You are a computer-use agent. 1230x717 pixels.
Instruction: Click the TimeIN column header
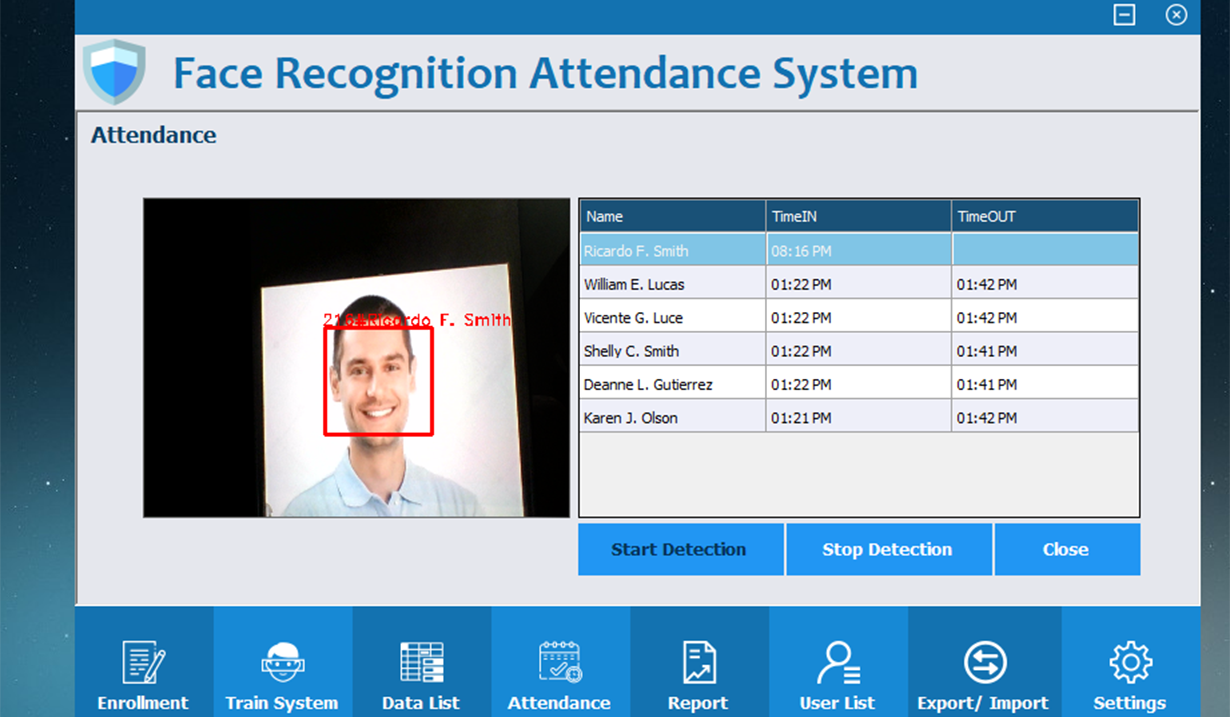click(858, 216)
